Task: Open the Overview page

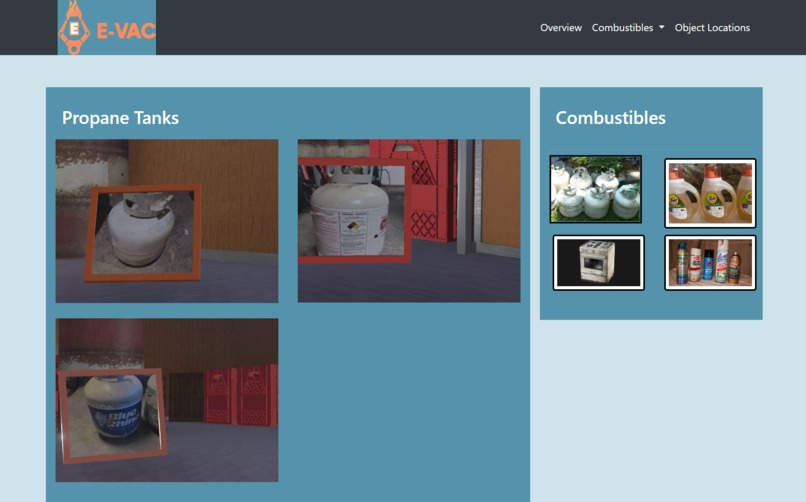Action: [561, 28]
